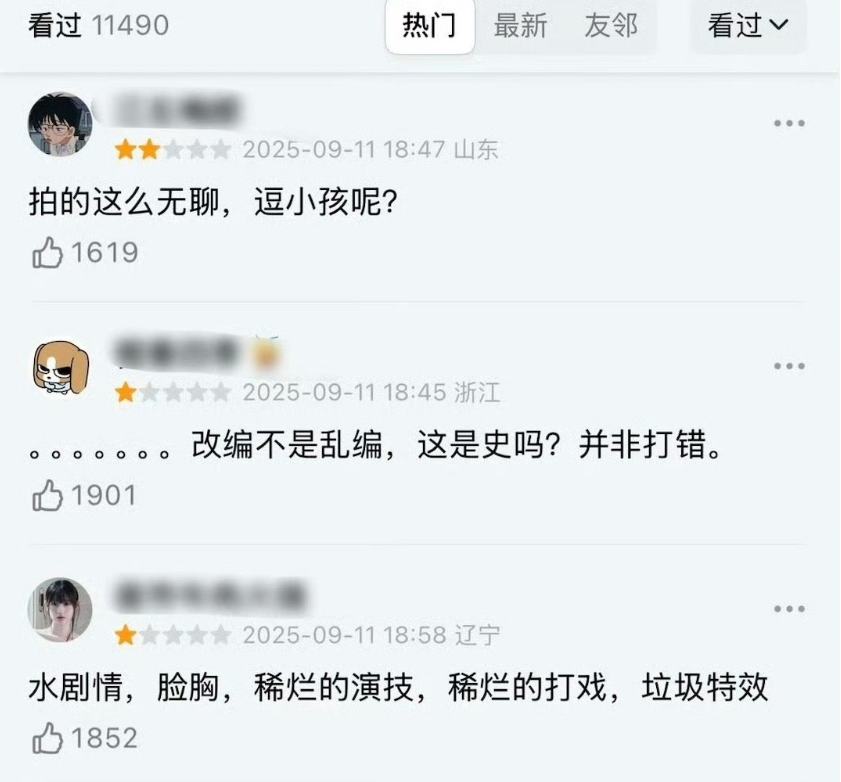Open the cartoon dog avatar profile
The height and width of the screenshot is (782, 841).
[x=61, y=368]
